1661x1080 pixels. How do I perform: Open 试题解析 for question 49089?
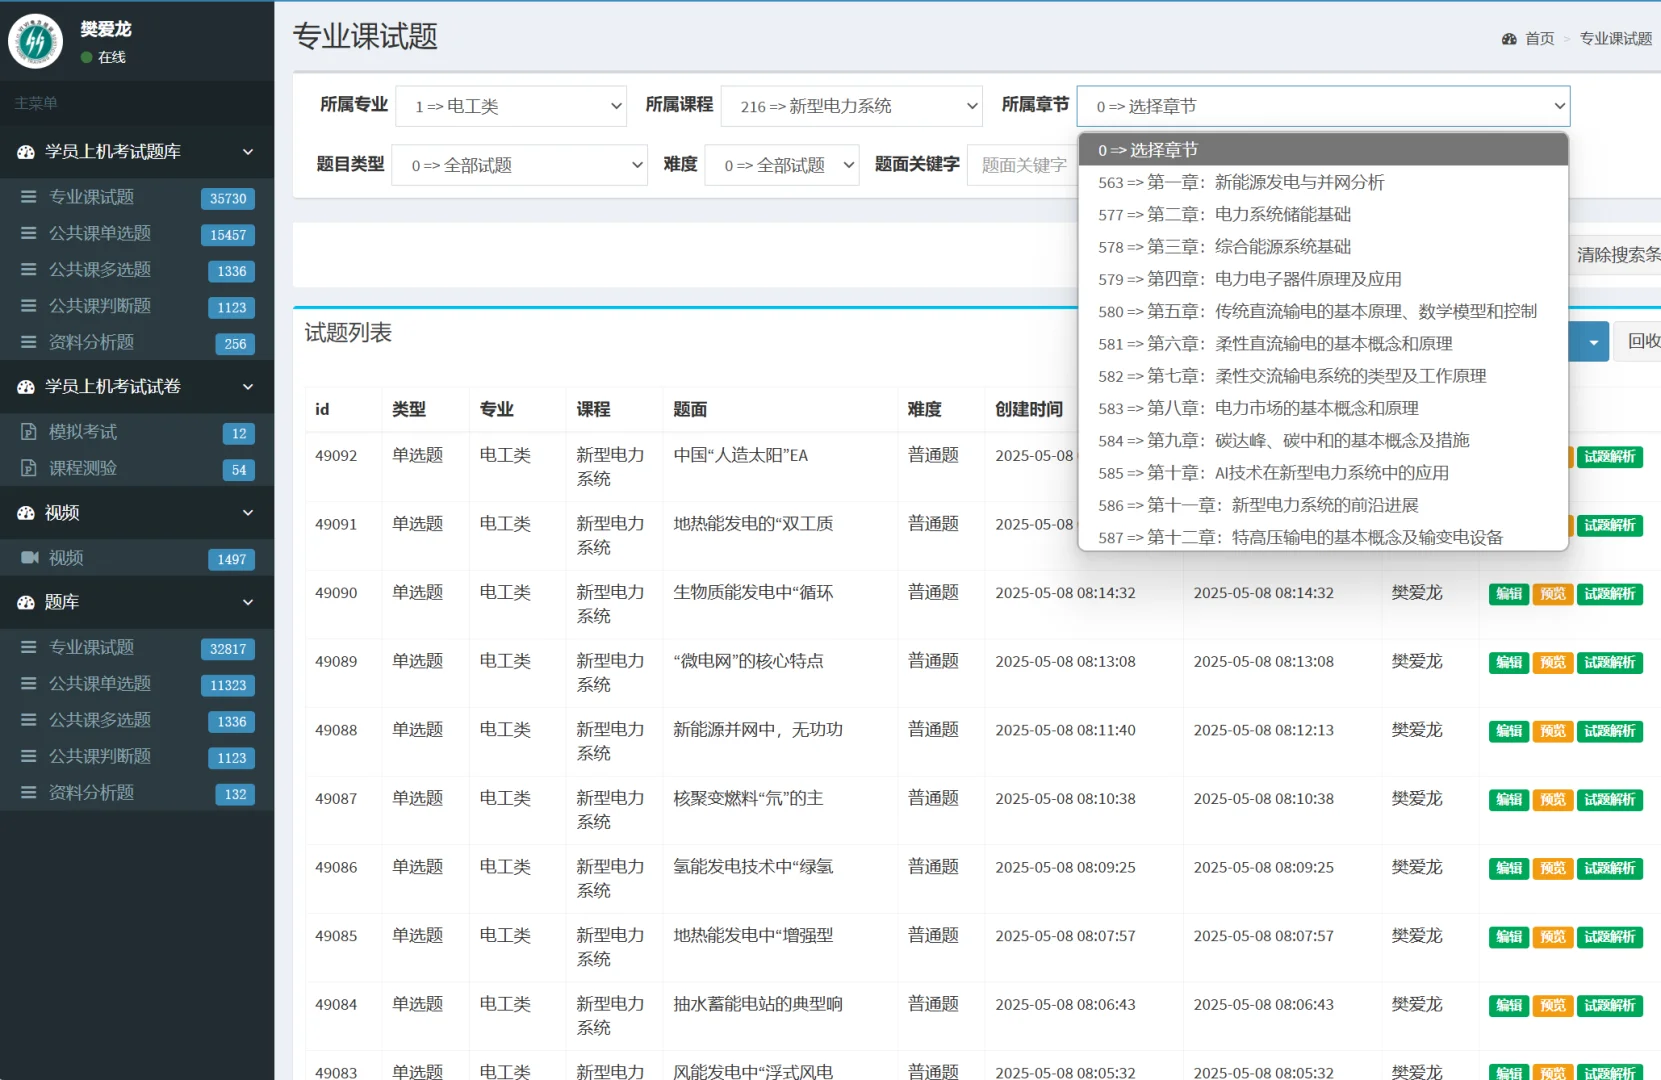[x=1610, y=662]
